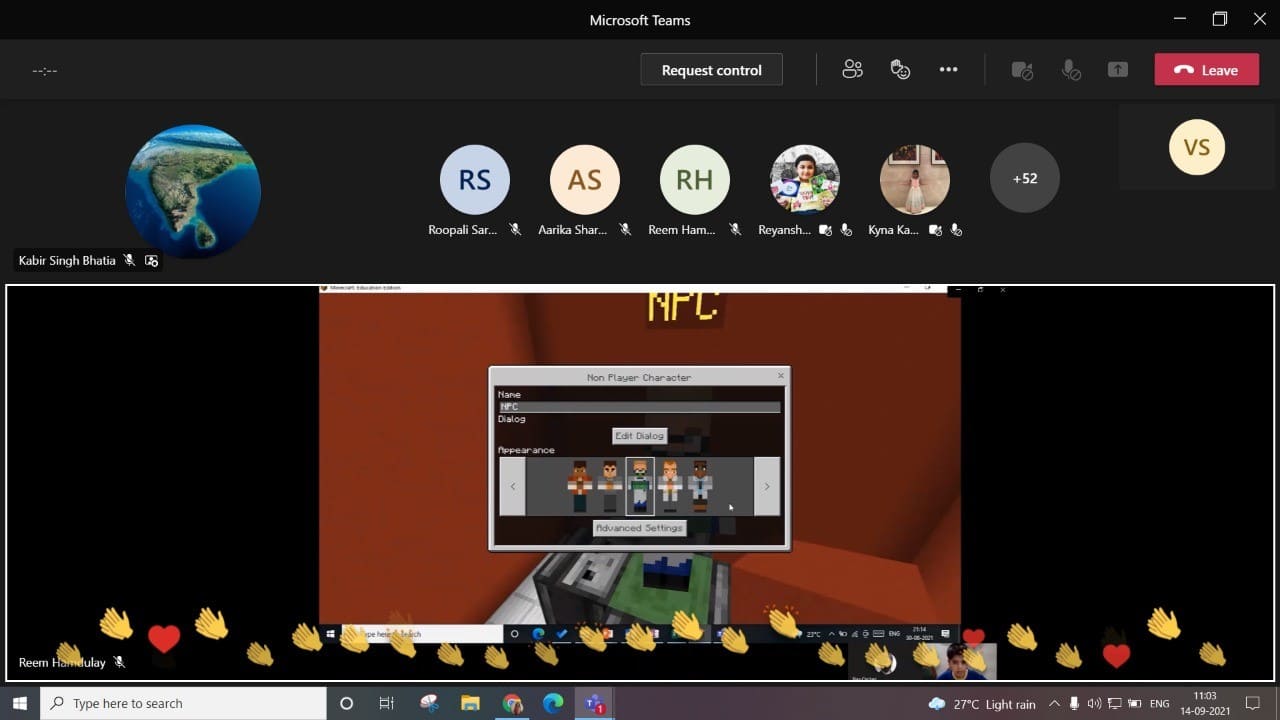Screen dimensions: 1280x720
Task: Close the Non Player Character dialog
Action: (781, 376)
